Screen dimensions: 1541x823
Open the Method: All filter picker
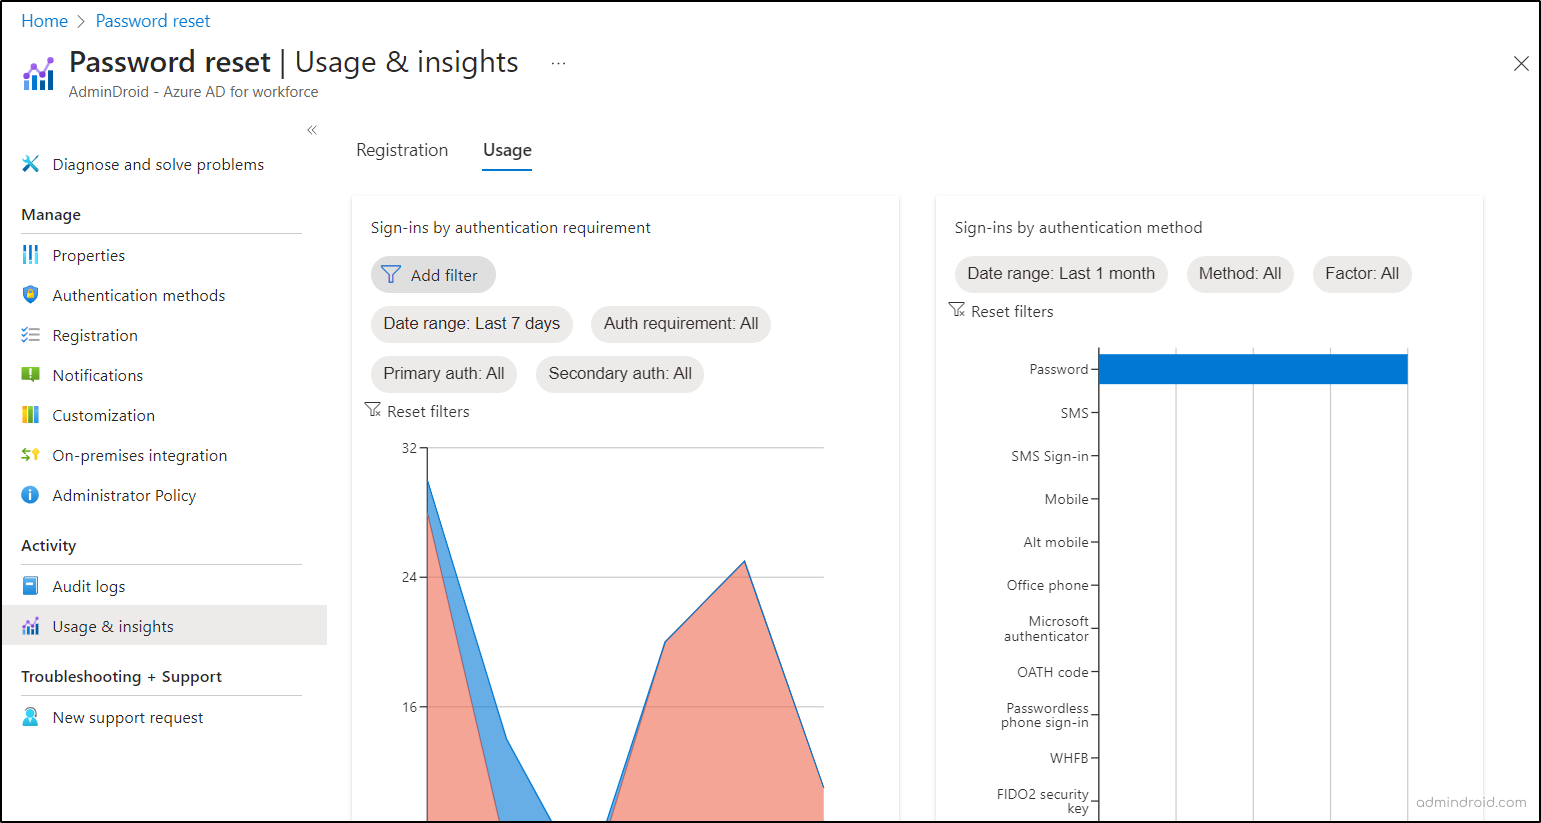click(x=1240, y=274)
